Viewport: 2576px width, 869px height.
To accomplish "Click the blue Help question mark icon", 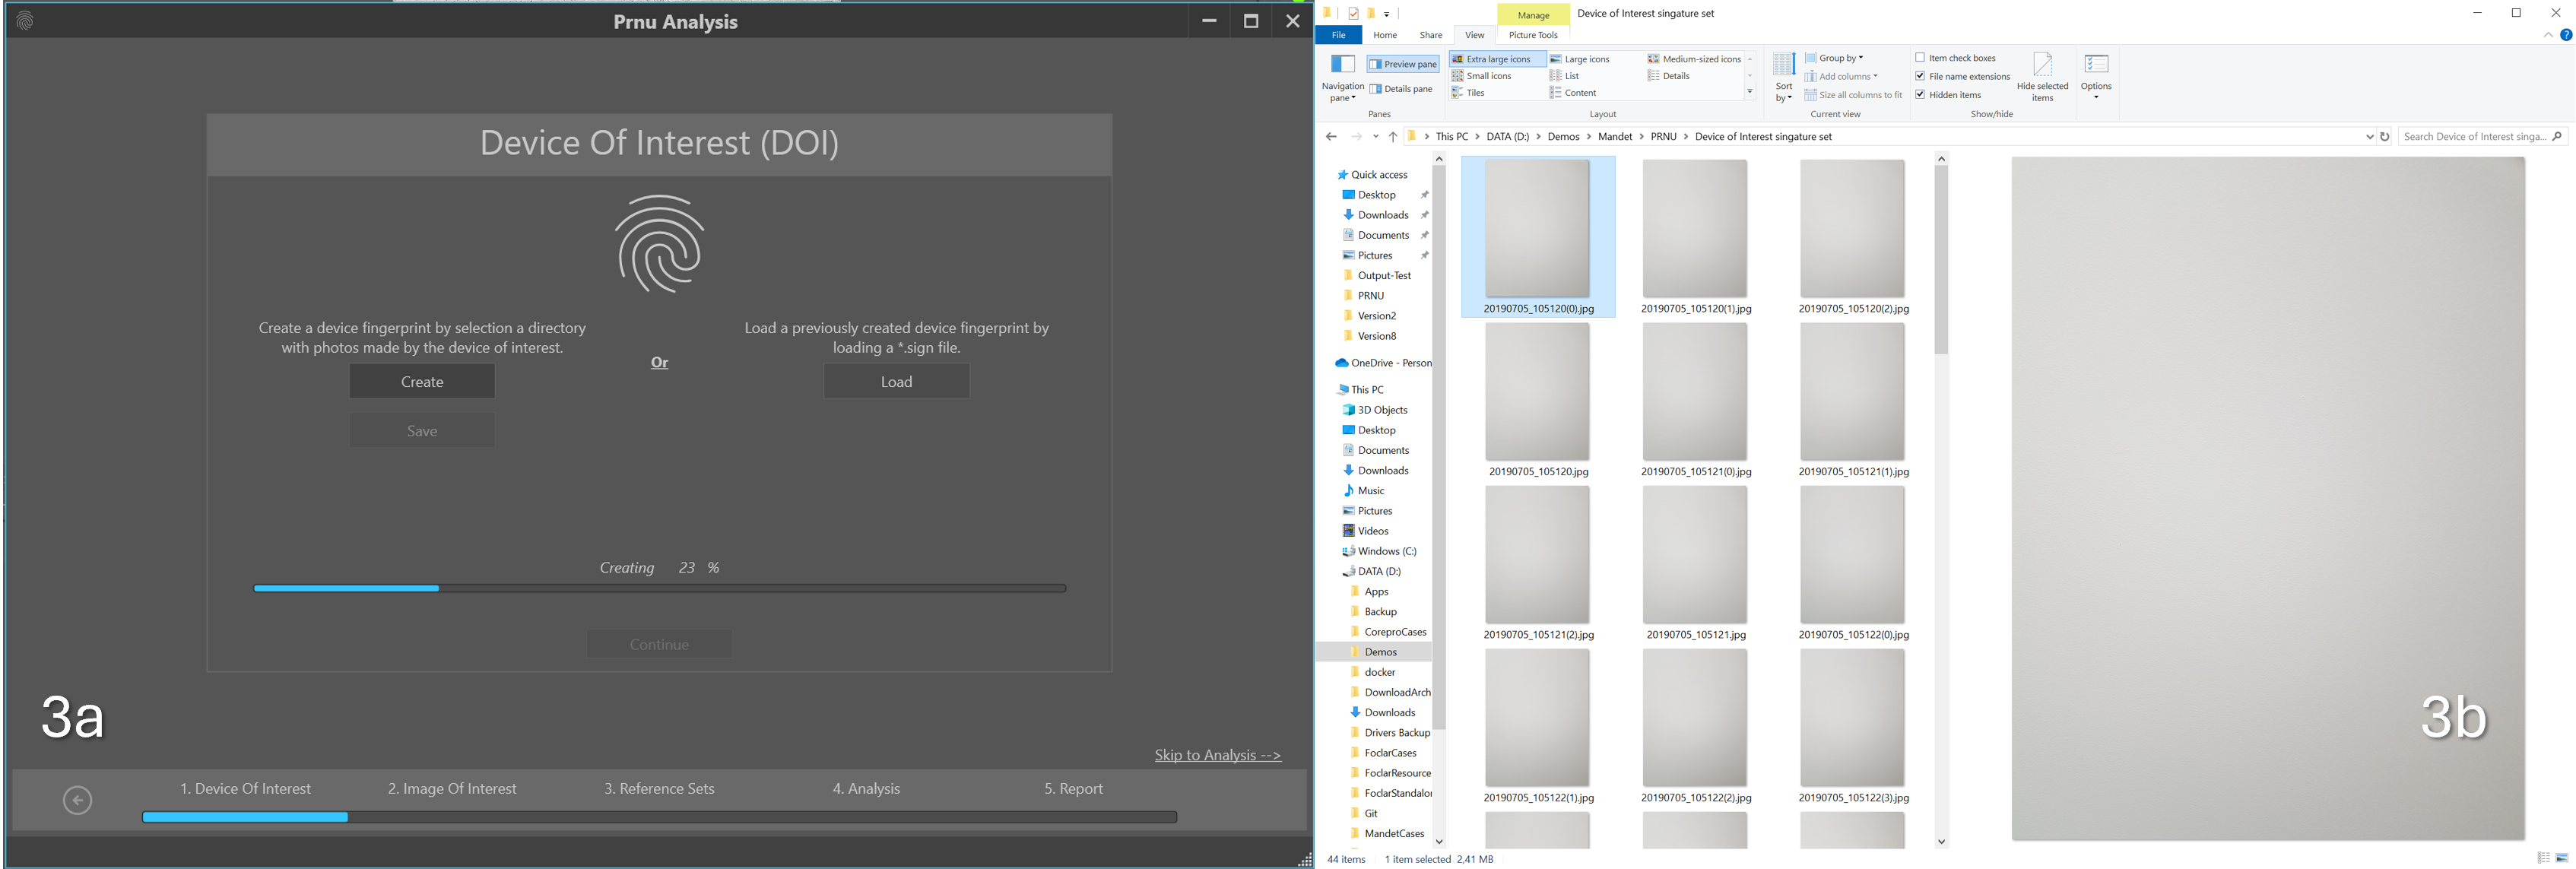I will (x=2566, y=35).
